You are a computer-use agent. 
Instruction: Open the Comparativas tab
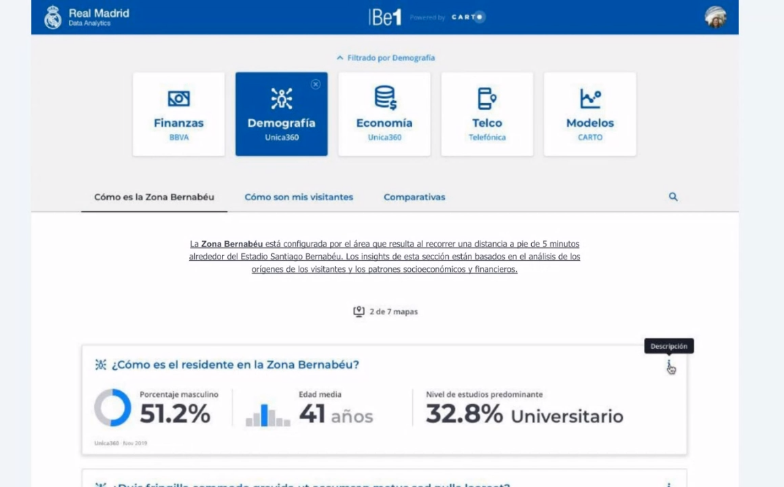click(x=414, y=197)
